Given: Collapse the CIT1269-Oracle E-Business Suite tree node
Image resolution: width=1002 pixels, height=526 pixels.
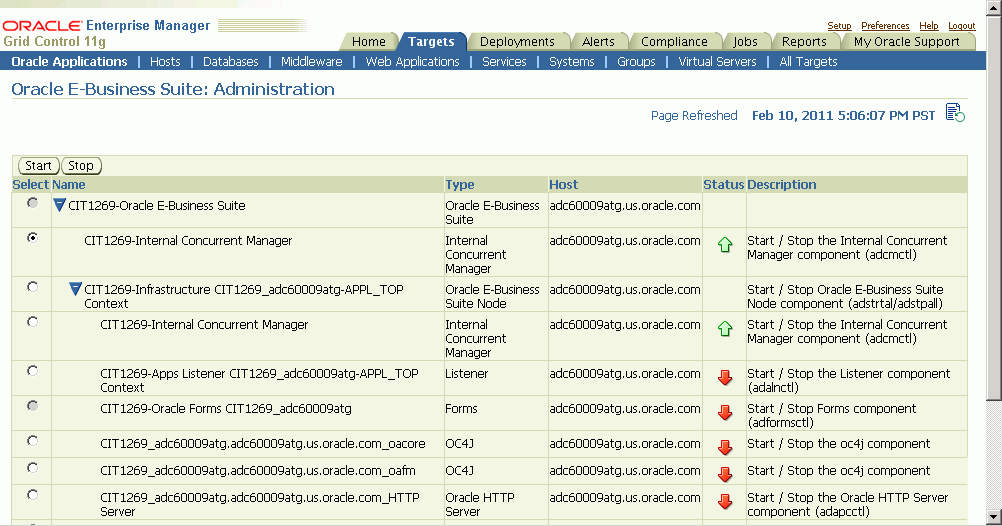Looking at the screenshot, I should pos(59,205).
